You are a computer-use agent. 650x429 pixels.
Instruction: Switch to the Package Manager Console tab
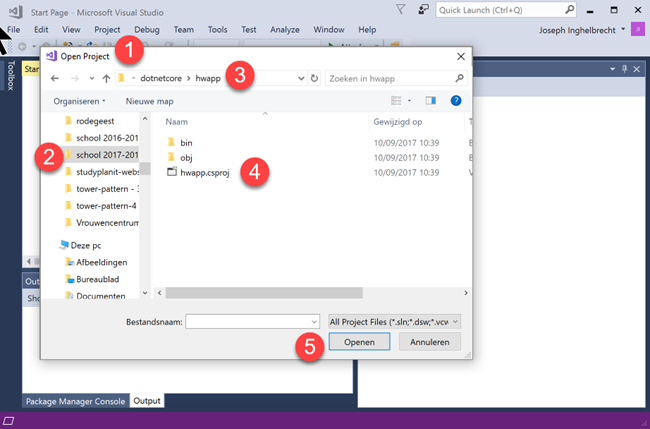75,401
